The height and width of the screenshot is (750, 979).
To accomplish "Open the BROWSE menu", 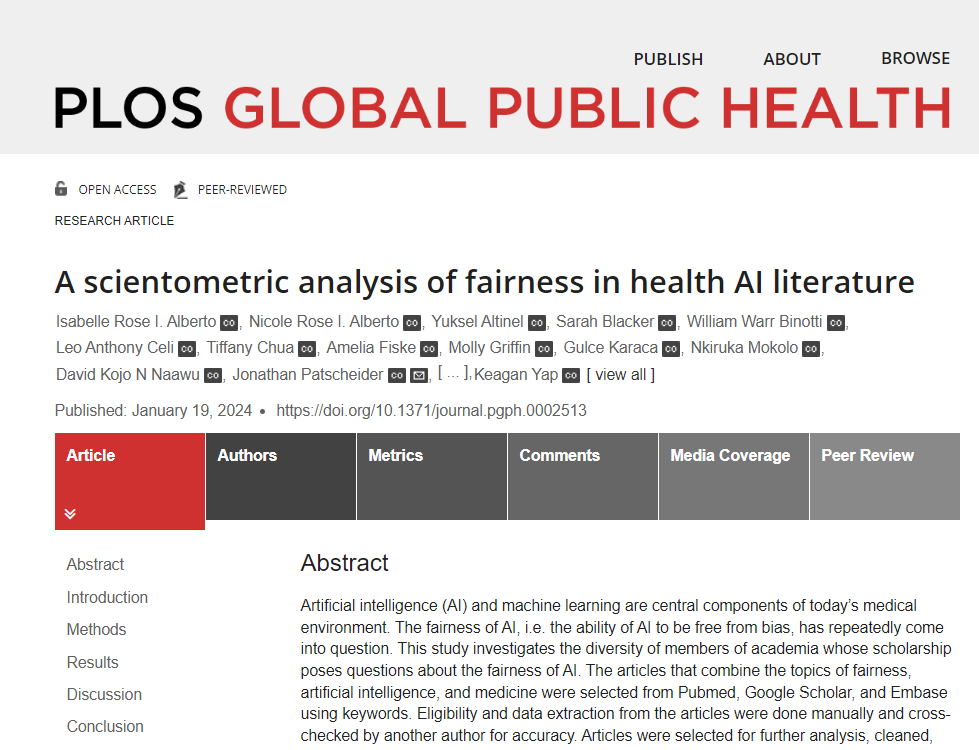I will (915, 58).
